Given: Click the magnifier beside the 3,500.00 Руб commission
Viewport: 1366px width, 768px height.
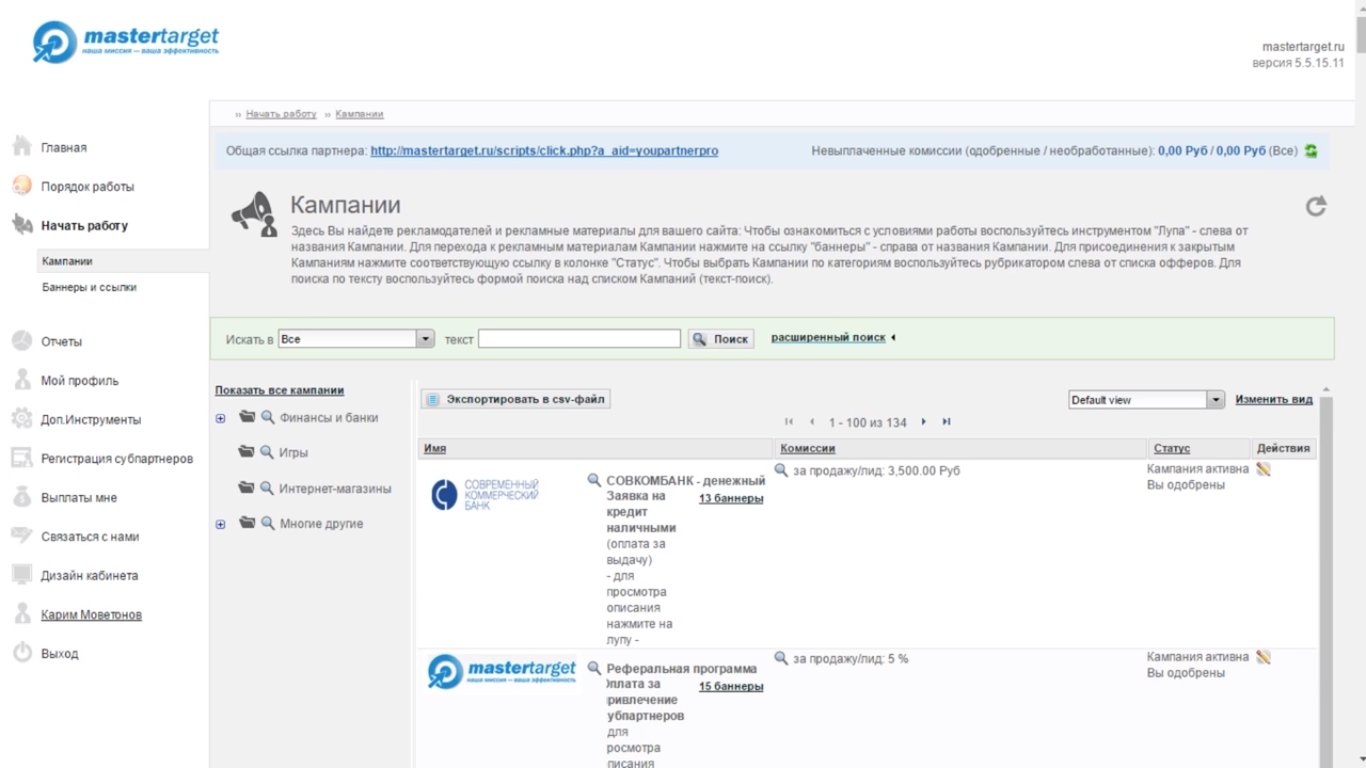Looking at the screenshot, I should point(781,470).
